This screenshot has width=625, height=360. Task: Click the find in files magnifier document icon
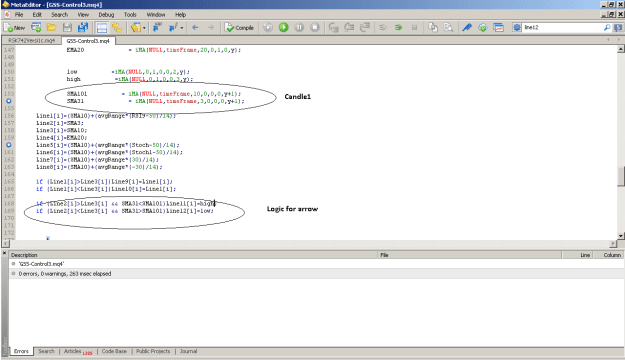(x=448, y=28)
